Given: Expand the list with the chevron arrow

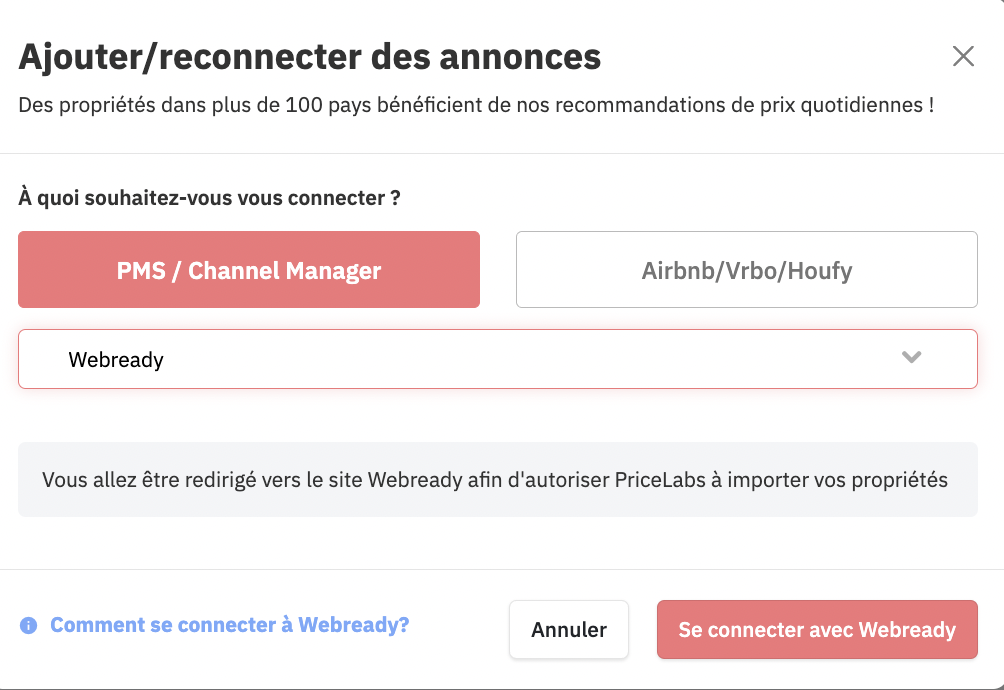Looking at the screenshot, I should (911, 357).
